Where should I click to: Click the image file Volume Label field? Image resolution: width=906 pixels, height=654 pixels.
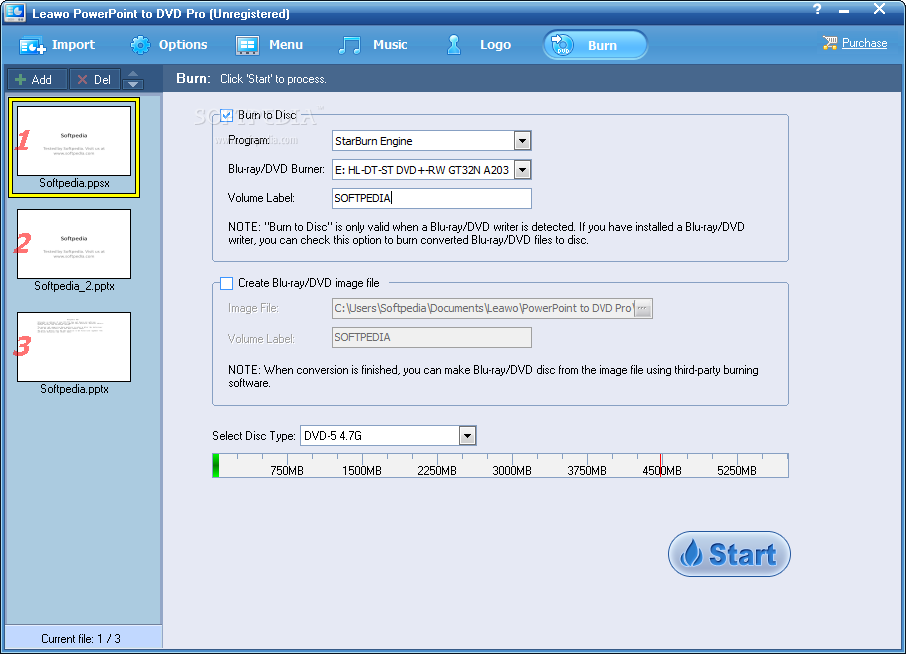[432, 337]
